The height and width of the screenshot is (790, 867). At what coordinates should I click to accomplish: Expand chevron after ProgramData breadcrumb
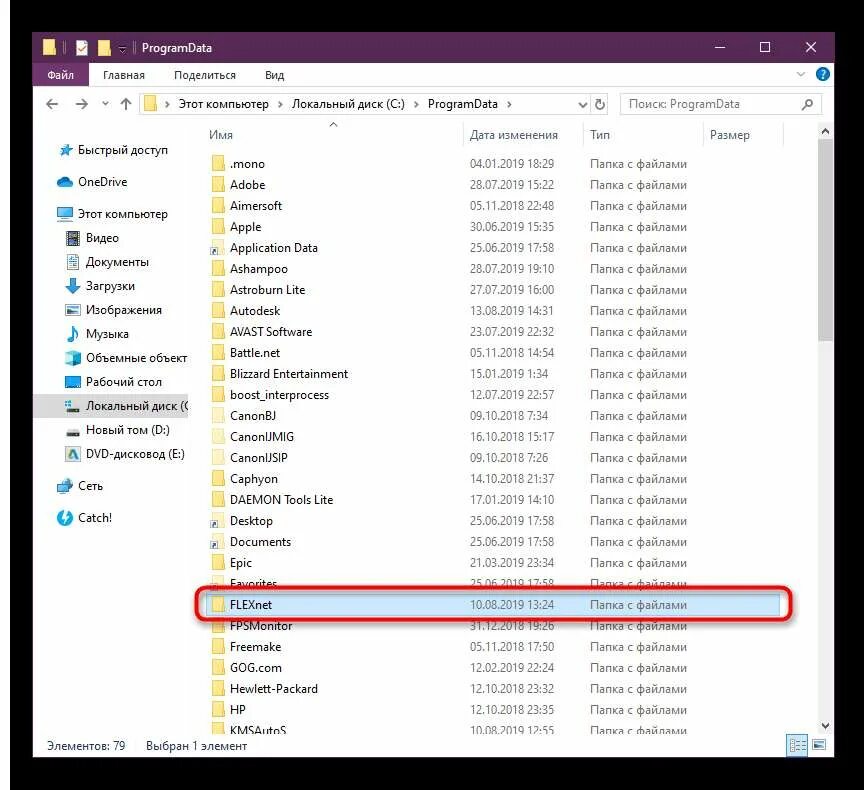[x=509, y=104]
